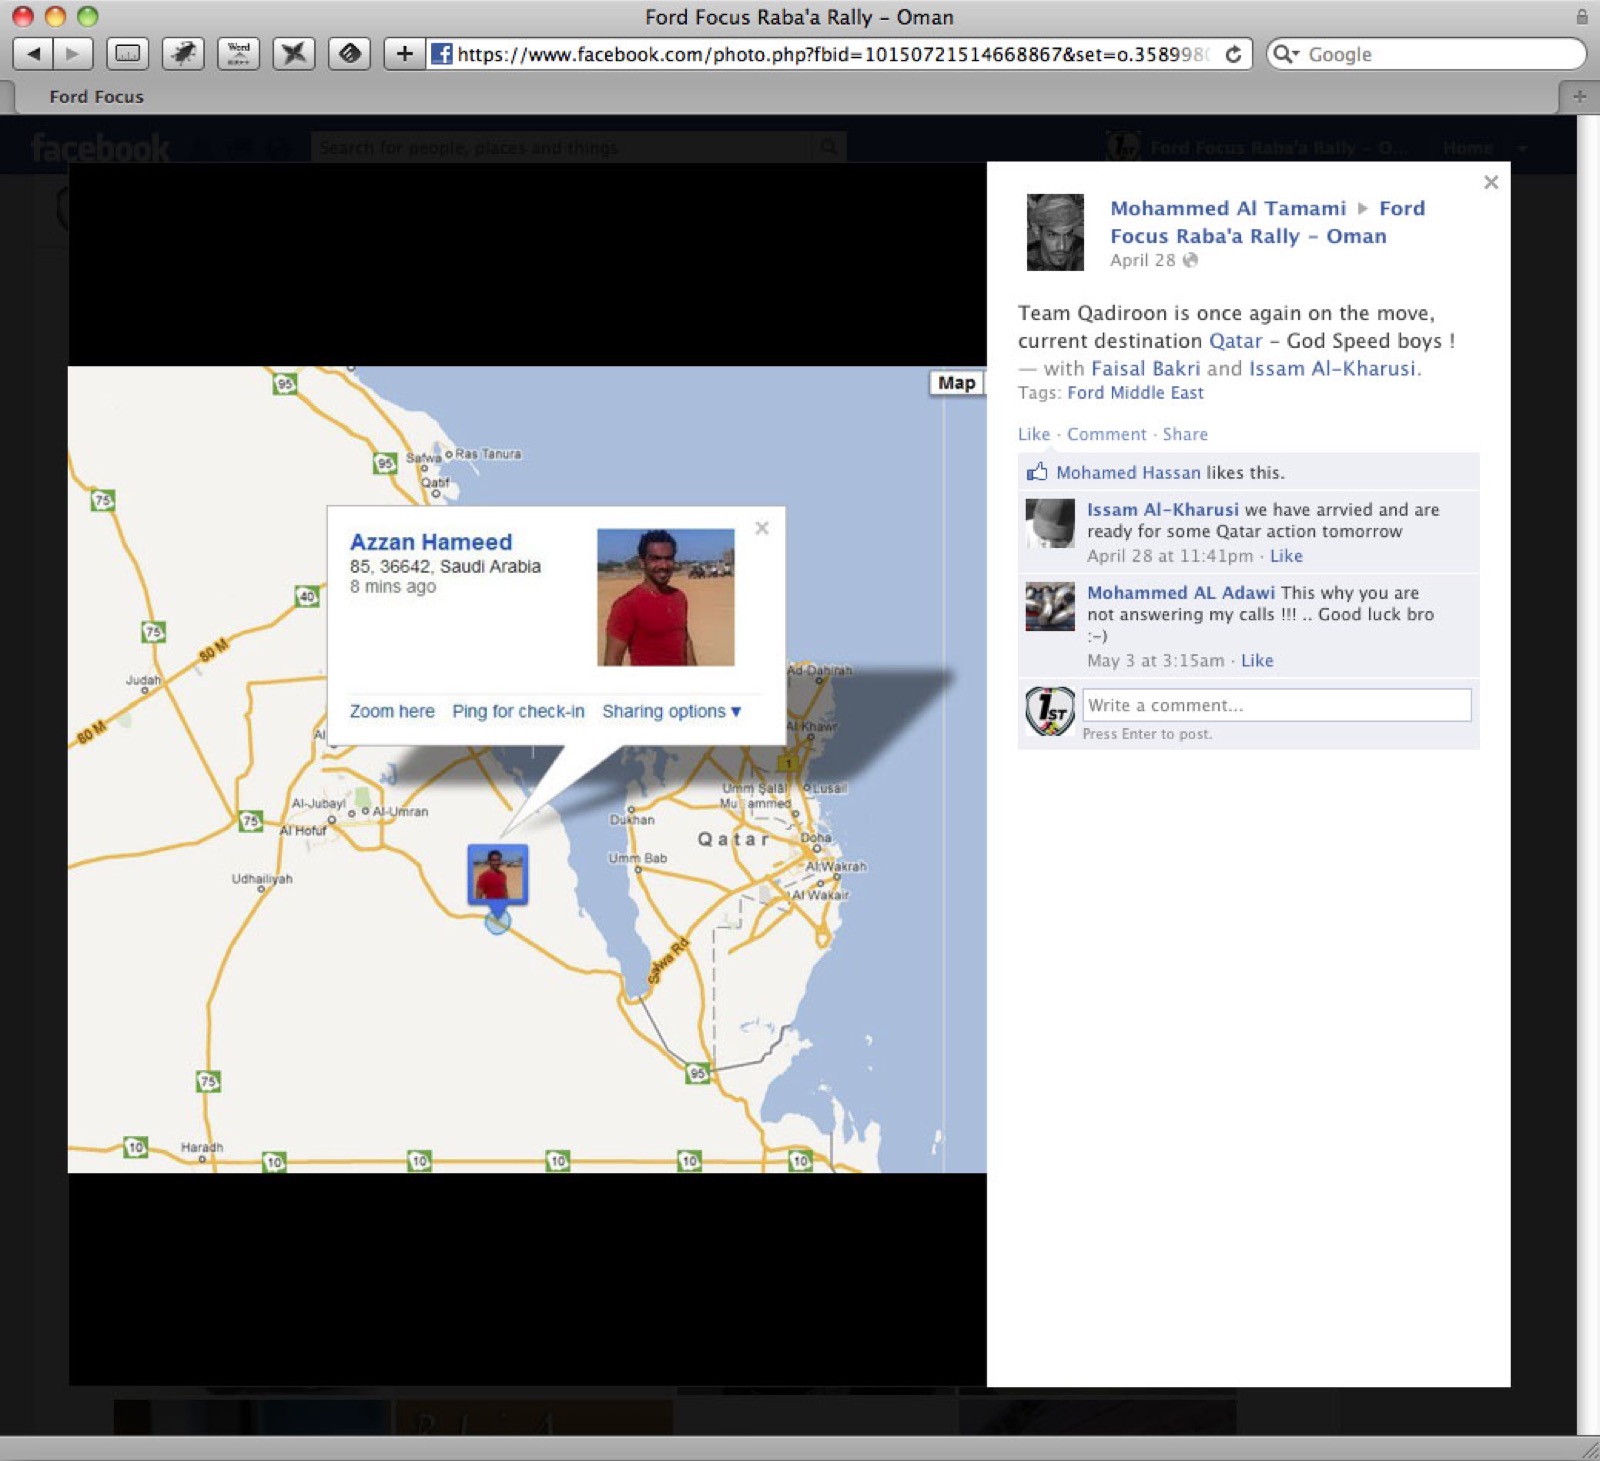This screenshot has height=1461, width=1600.
Task: Like Mohammed AL Adawi's comment
Action: tap(1257, 661)
